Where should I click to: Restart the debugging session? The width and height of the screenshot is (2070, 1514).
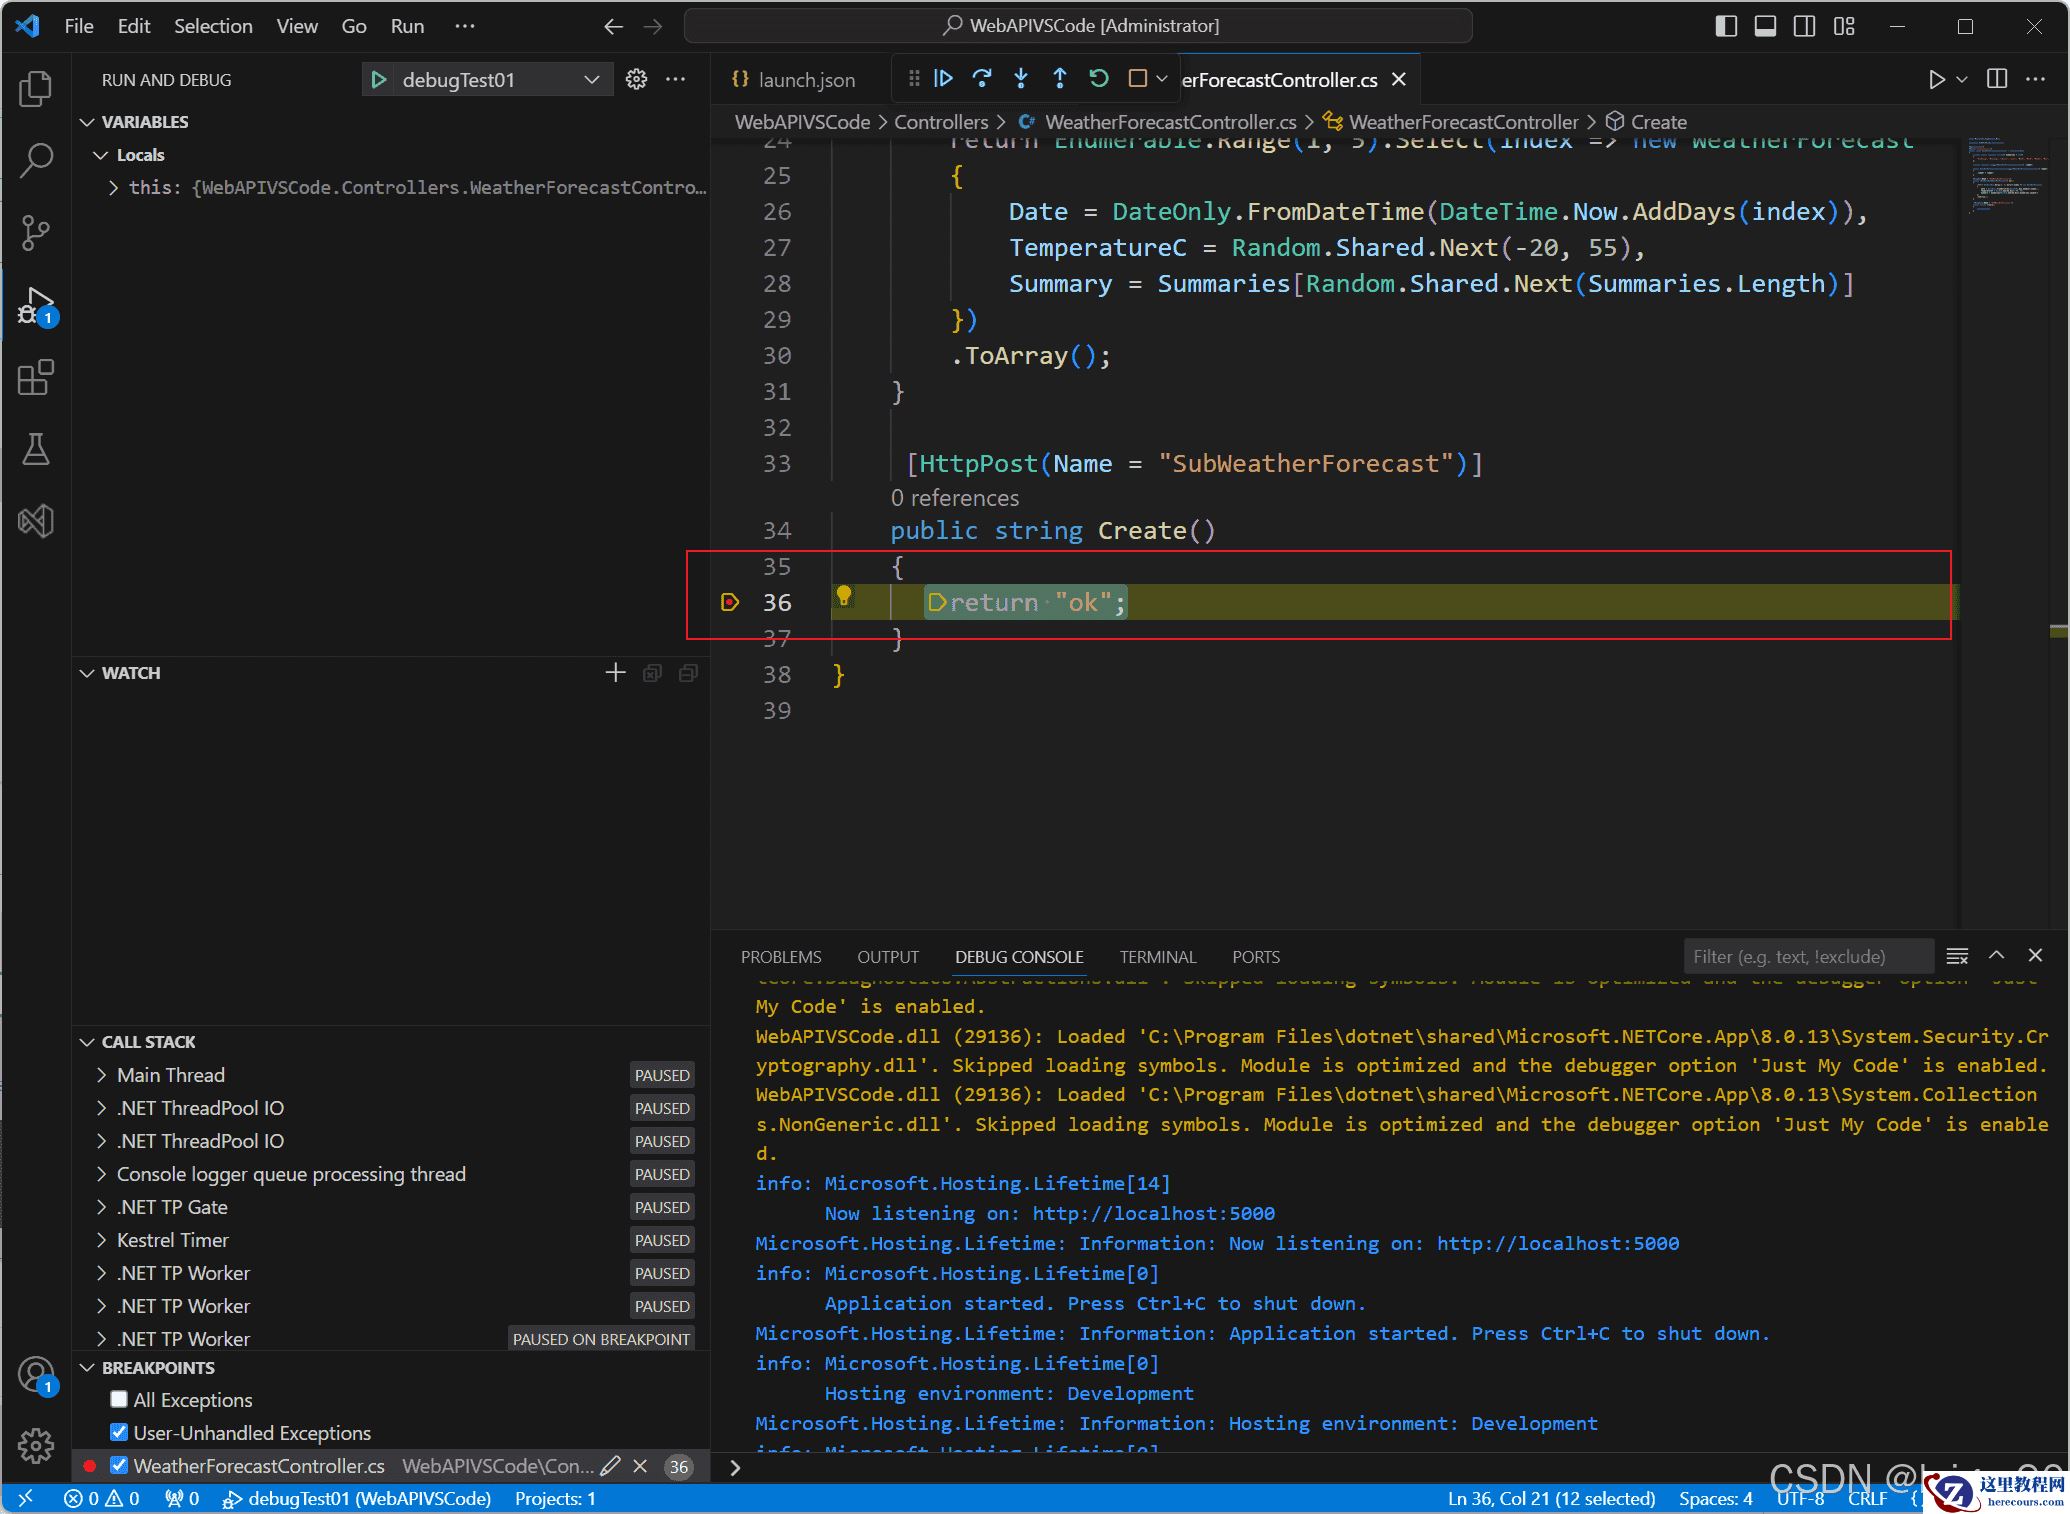pyautogui.click(x=1099, y=79)
